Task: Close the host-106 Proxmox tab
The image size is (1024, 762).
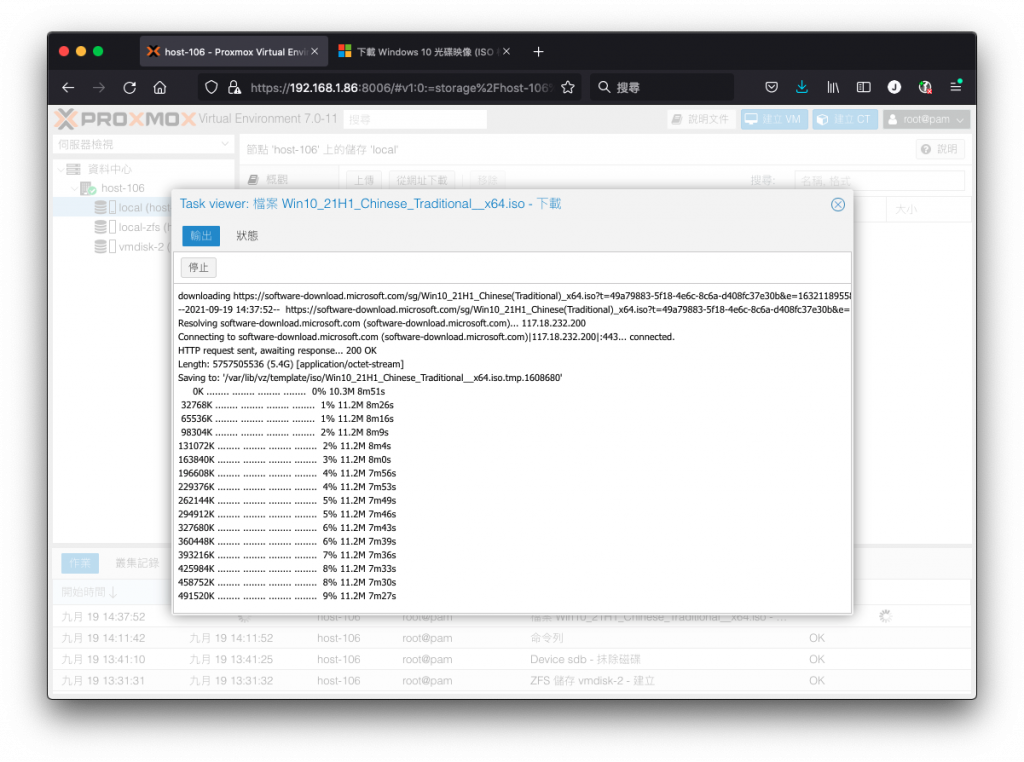Action: coord(315,52)
